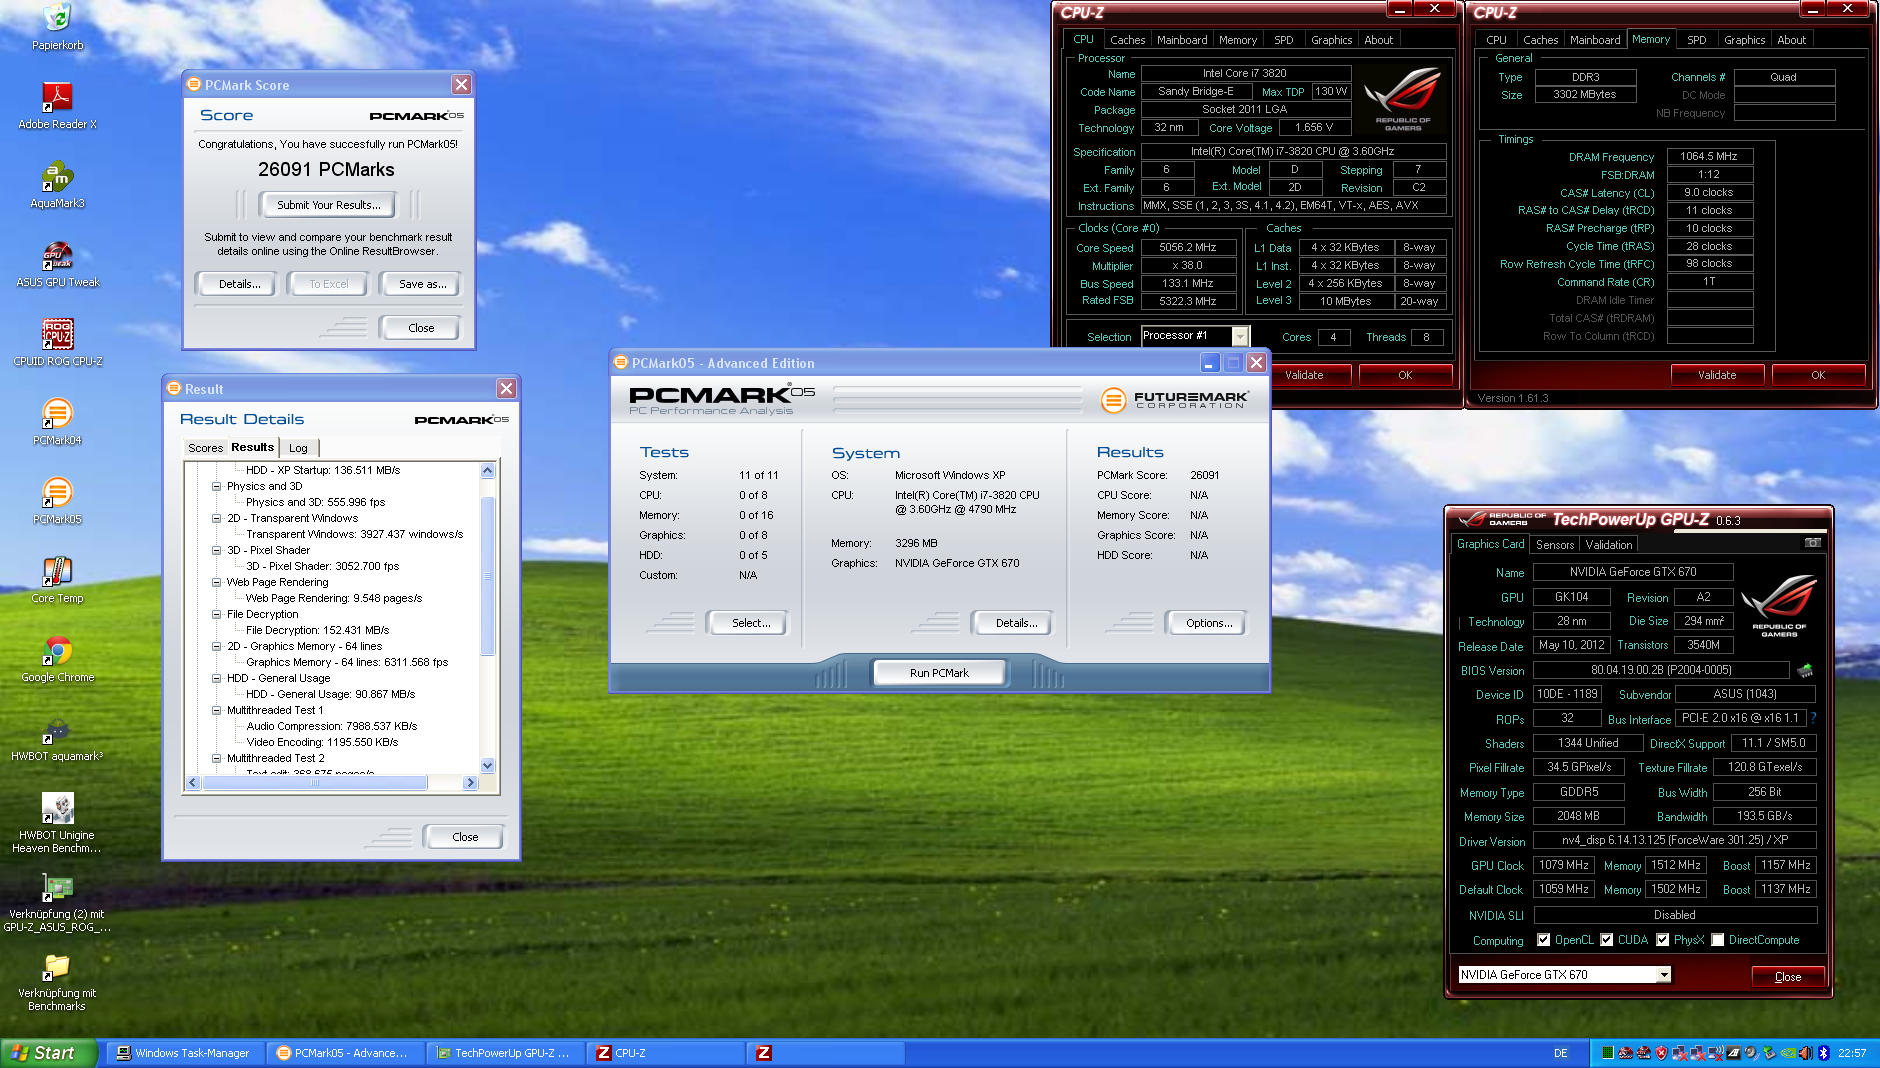1880x1068 pixels.
Task: Switch to TechPowerUp GPU-Z taskbar item
Action: pos(505,1053)
